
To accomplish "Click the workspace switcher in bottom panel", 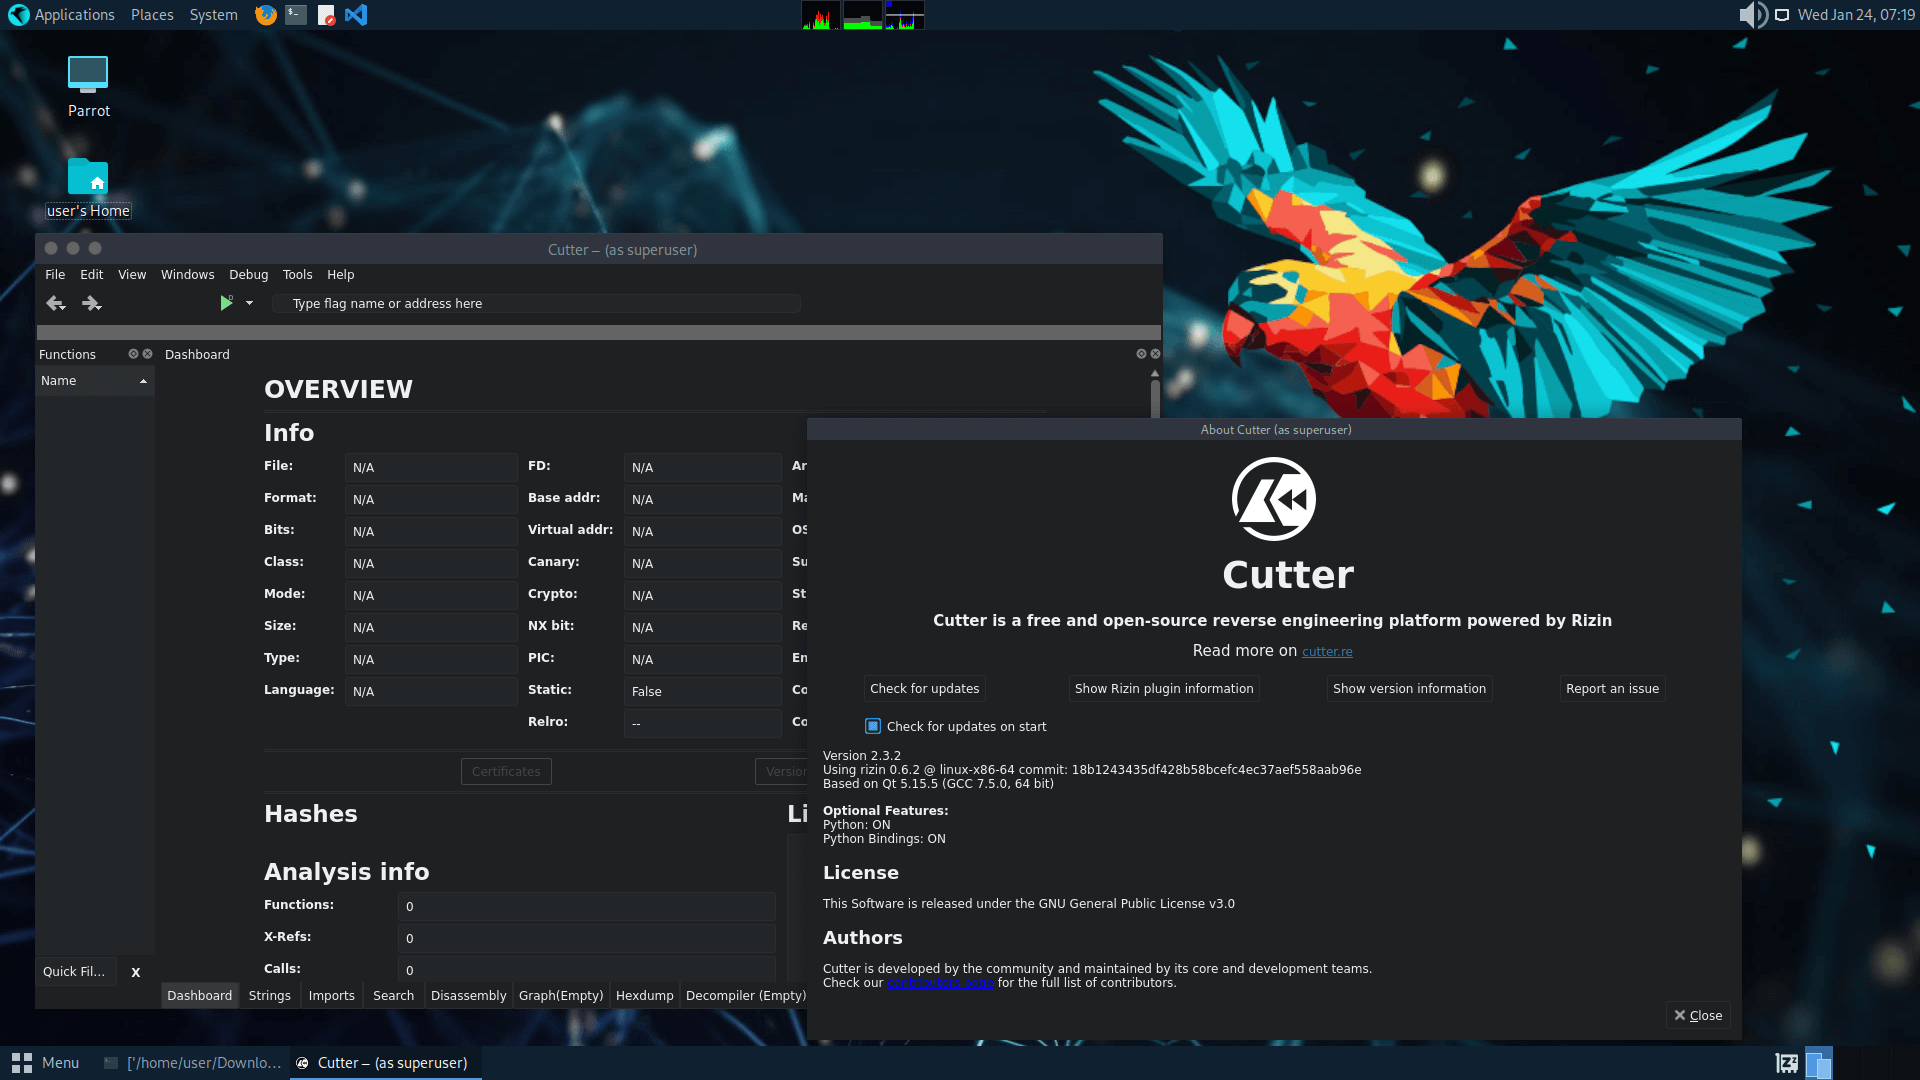I will 1819,1063.
